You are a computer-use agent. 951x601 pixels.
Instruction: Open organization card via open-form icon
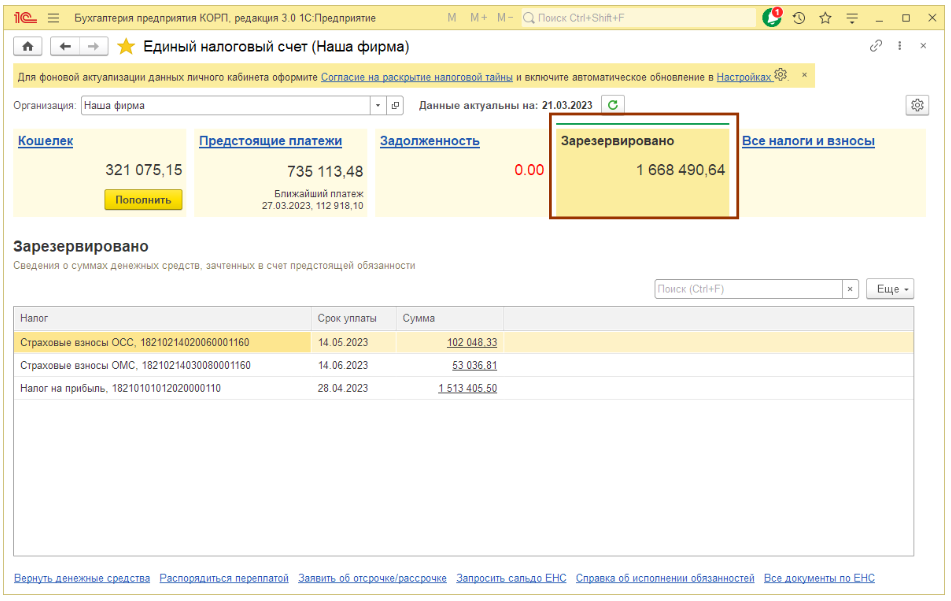[395, 105]
